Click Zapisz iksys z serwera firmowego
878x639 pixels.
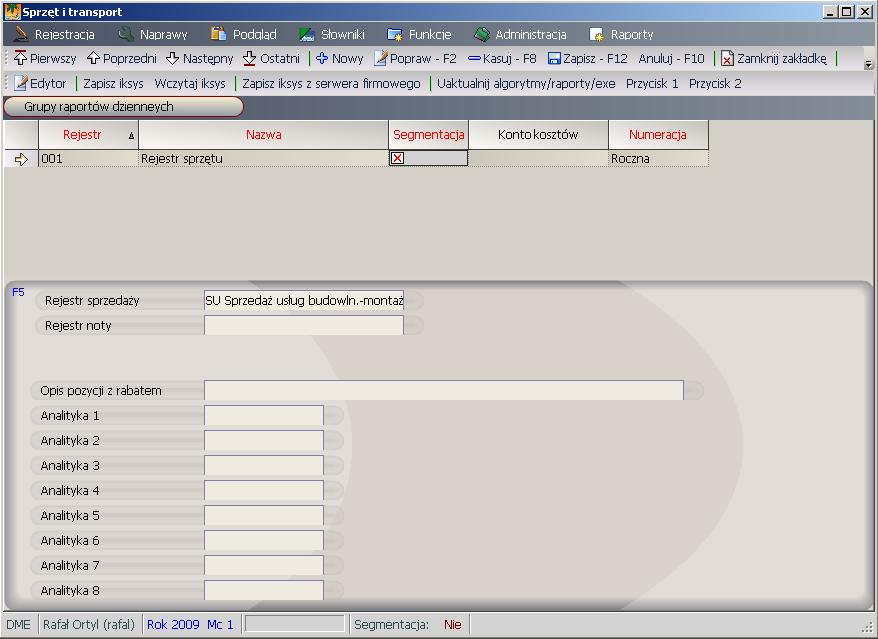click(331, 83)
